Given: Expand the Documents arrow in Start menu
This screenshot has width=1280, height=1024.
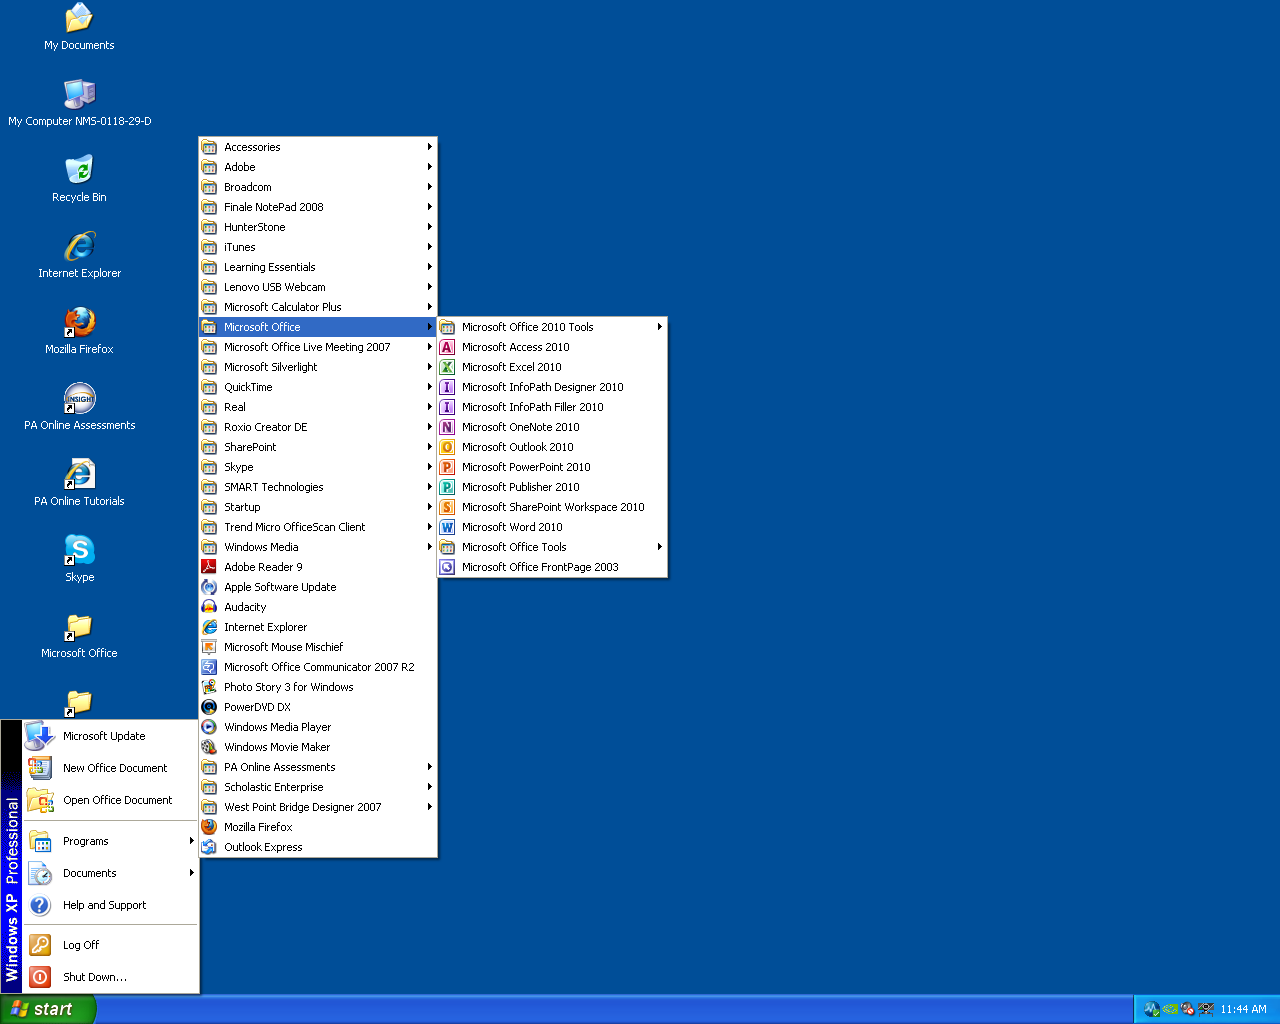Looking at the screenshot, I should pos(191,873).
